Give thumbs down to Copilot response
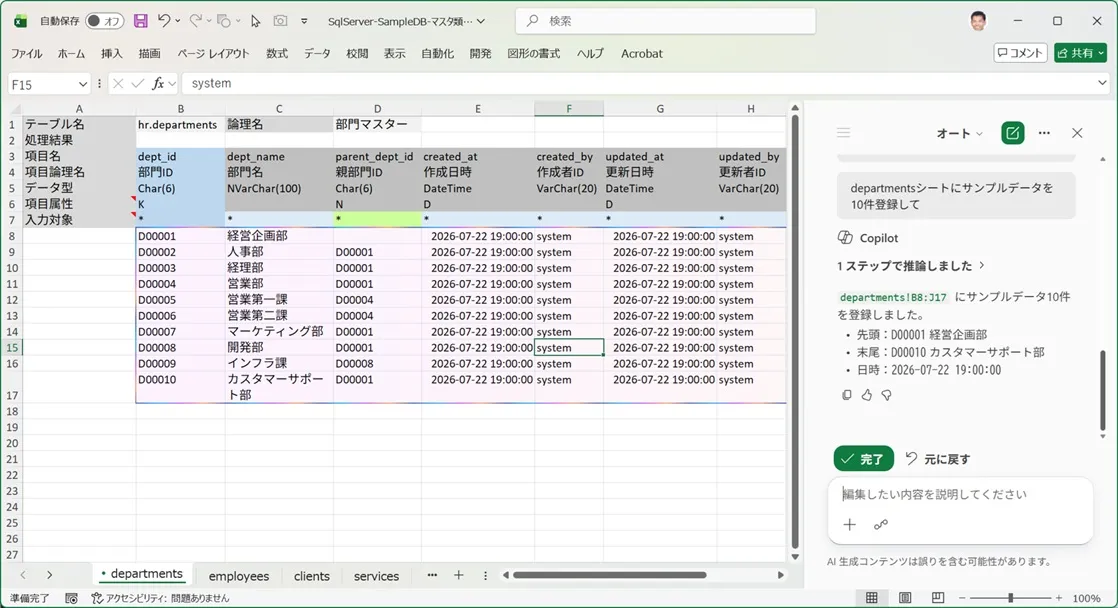The width and height of the screenshot is (1118, 608). (x=886, y=395)
